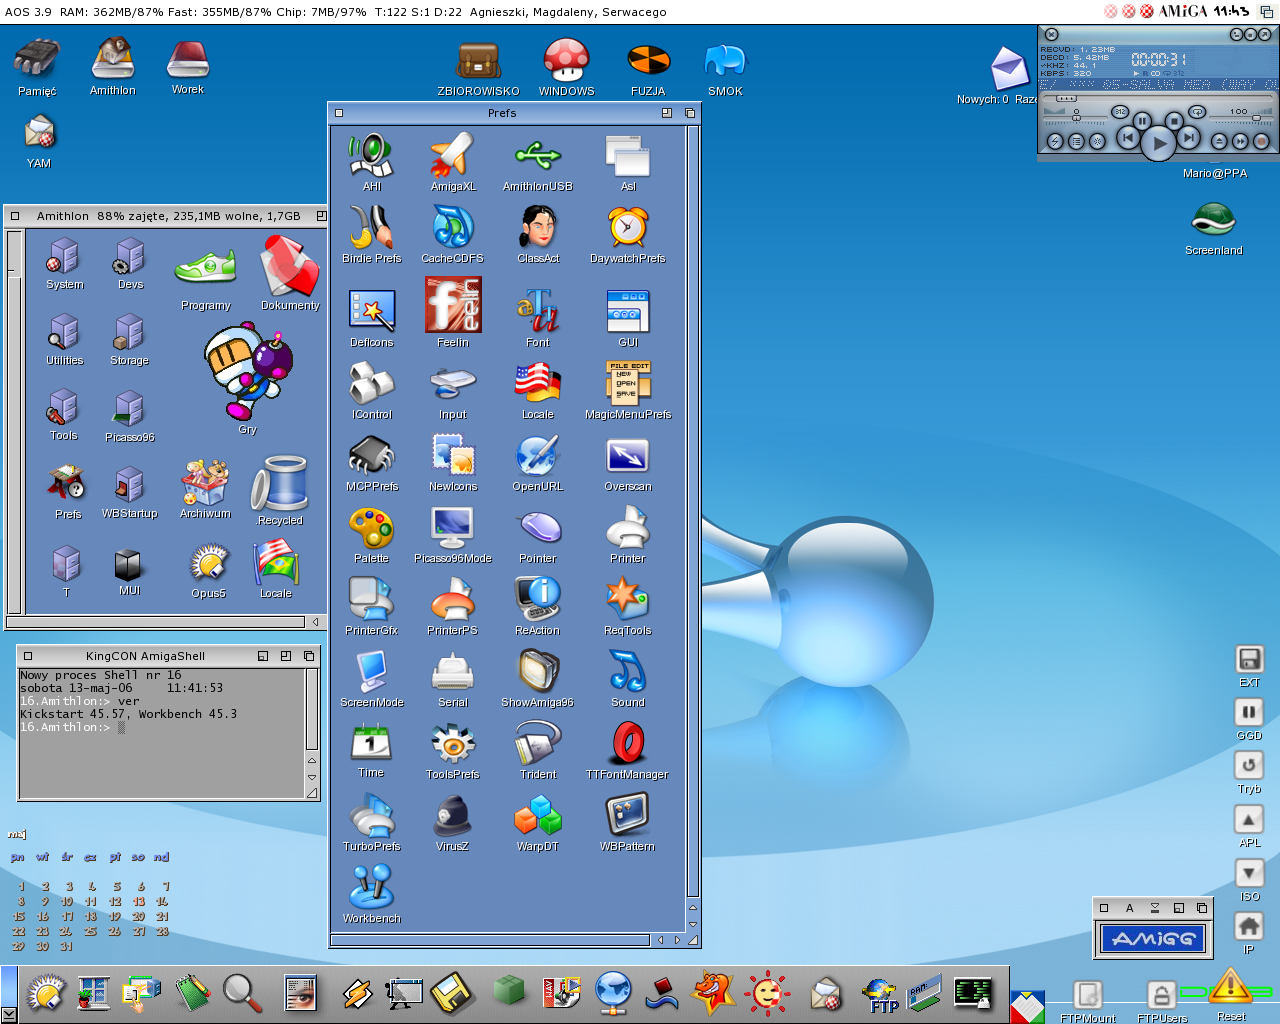
Task: Click the FUZJA desktop icon
Action: coord(648,60)
